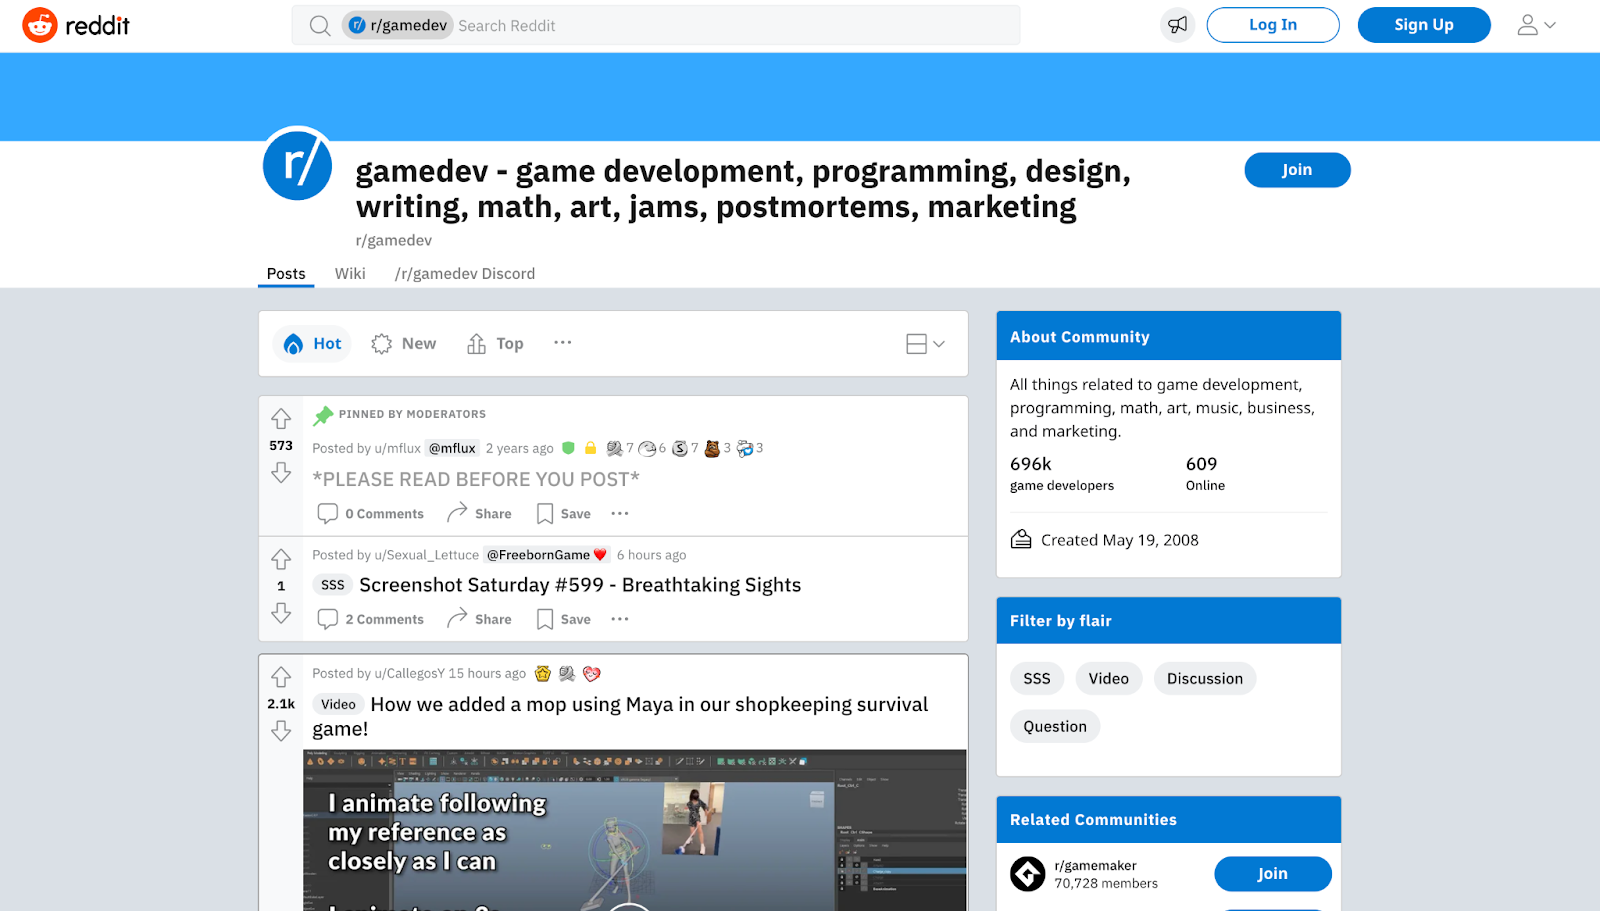The image size is (1600, 911).
Task: Click the bear award icon with count 3
Action: click(x=712, y=448)
